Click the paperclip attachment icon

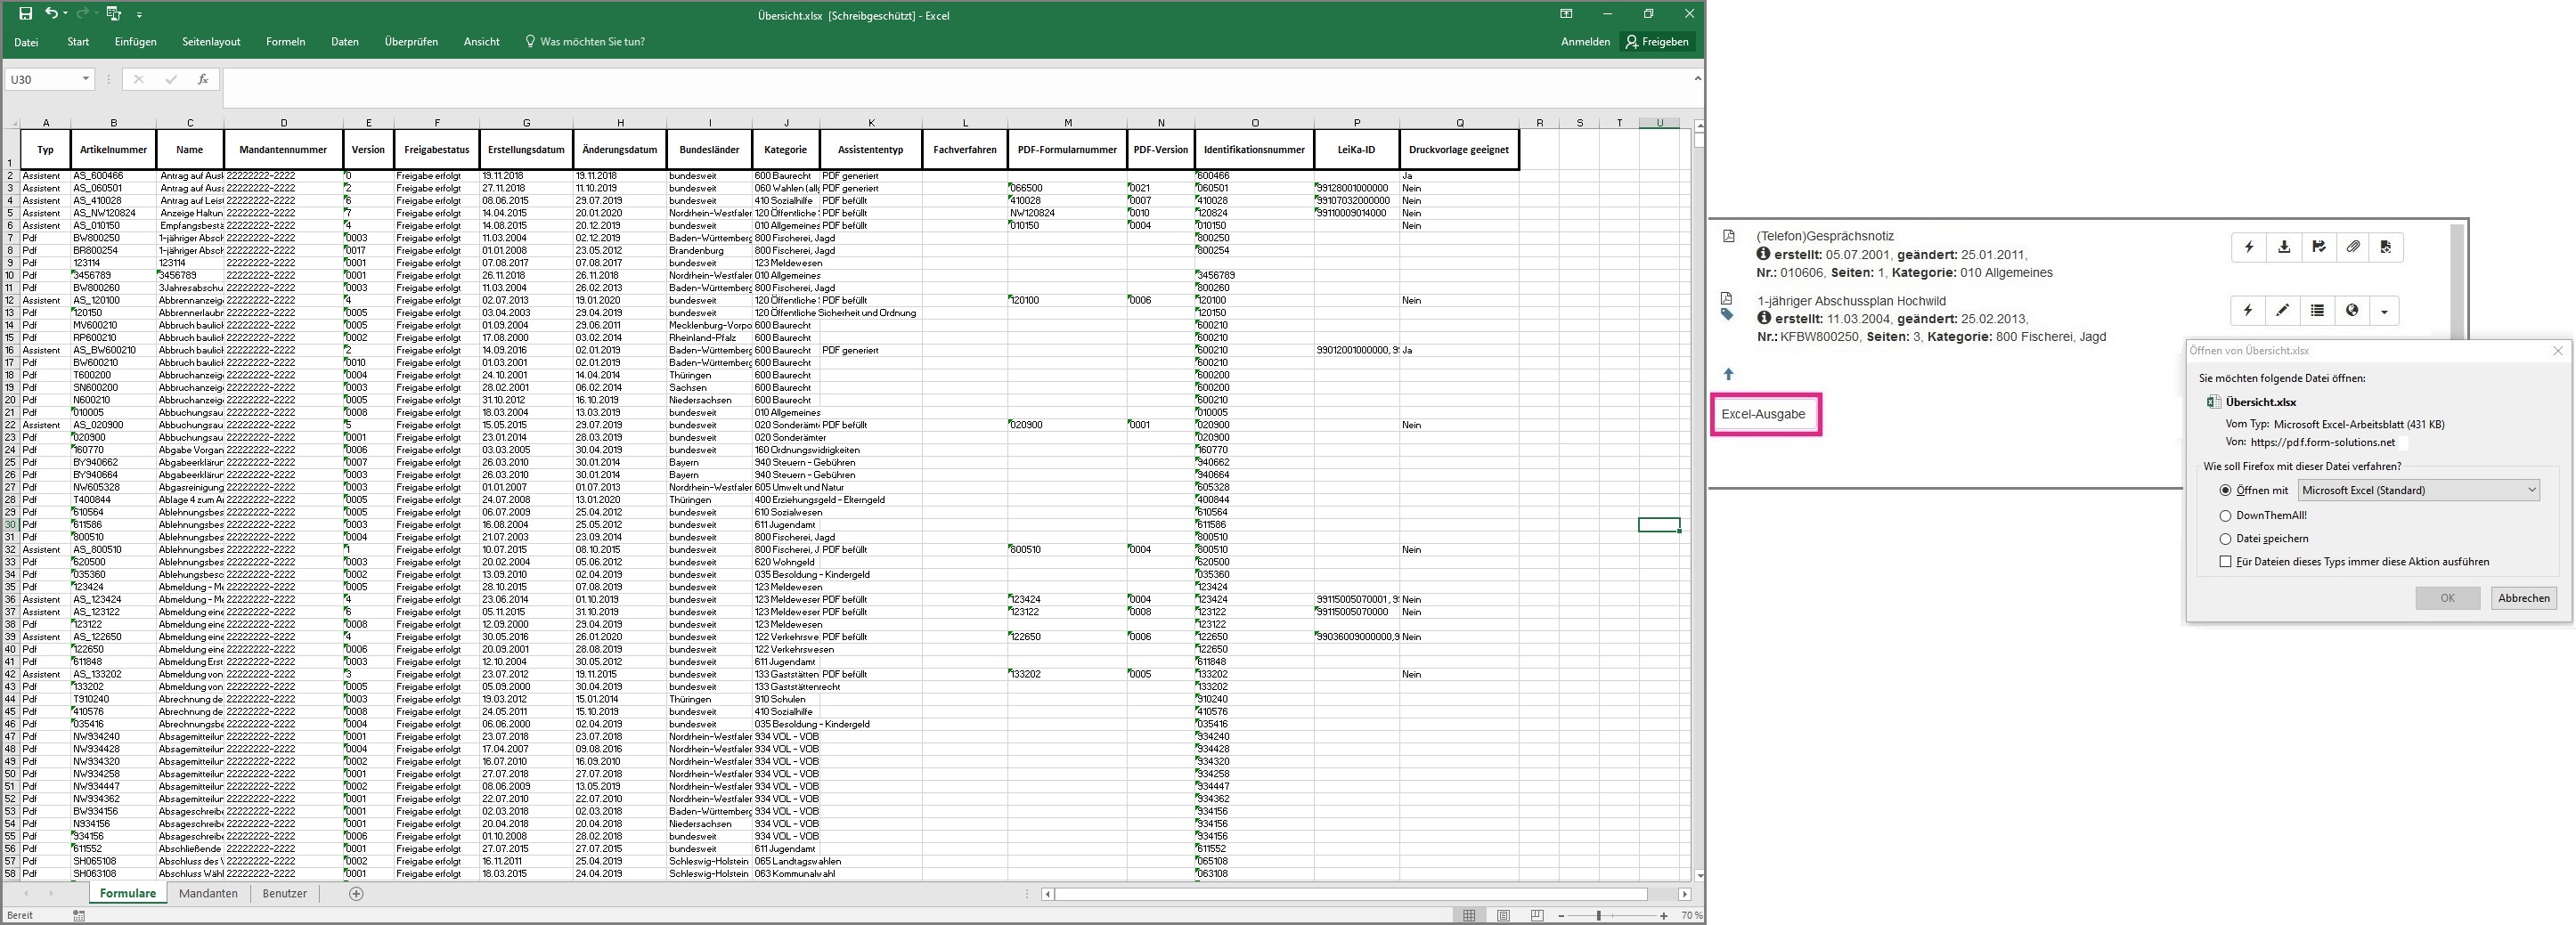[2353, 247]
